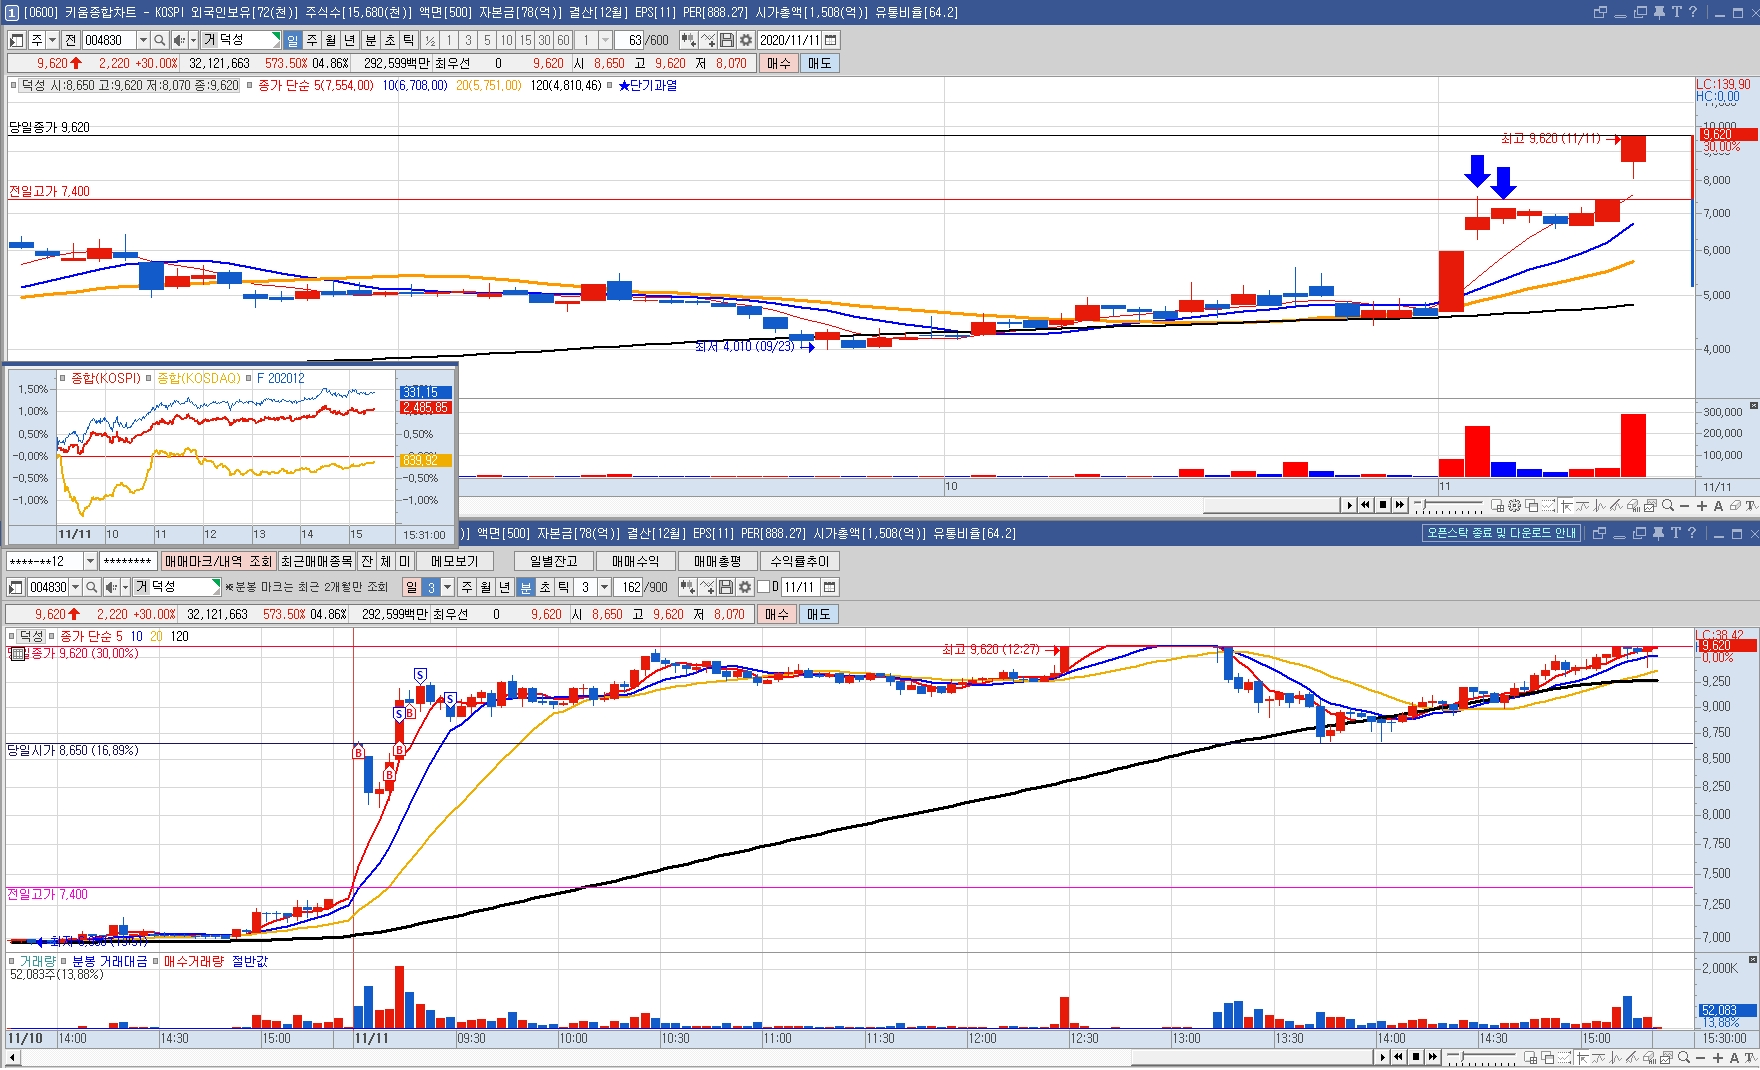Image resolution: width=1760 pixels, height=1070 pixels.
Task: Click the zoom magnifier in lower chart bottom toolbar
Action: click(1684, 1057)
